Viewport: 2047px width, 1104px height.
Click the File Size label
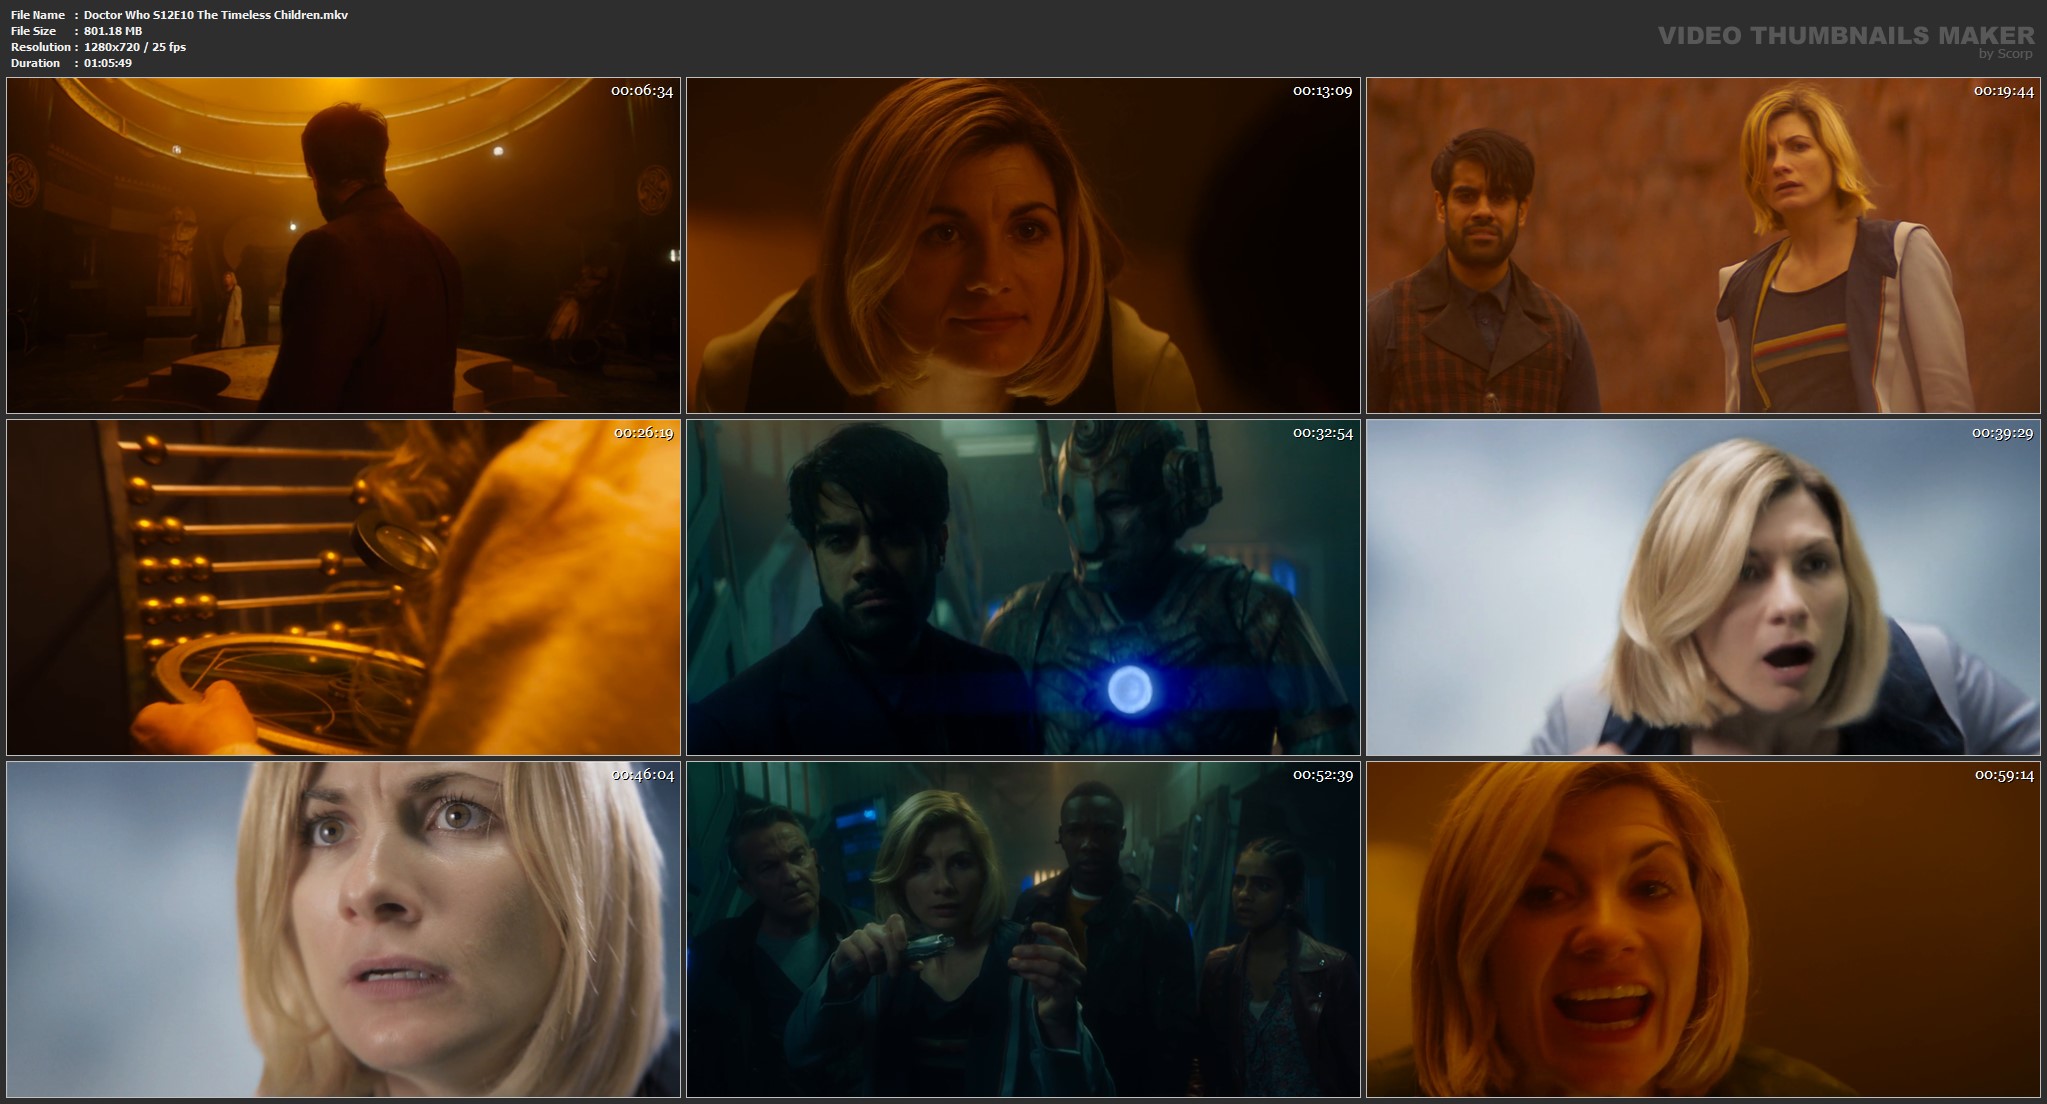coord(33,31)
